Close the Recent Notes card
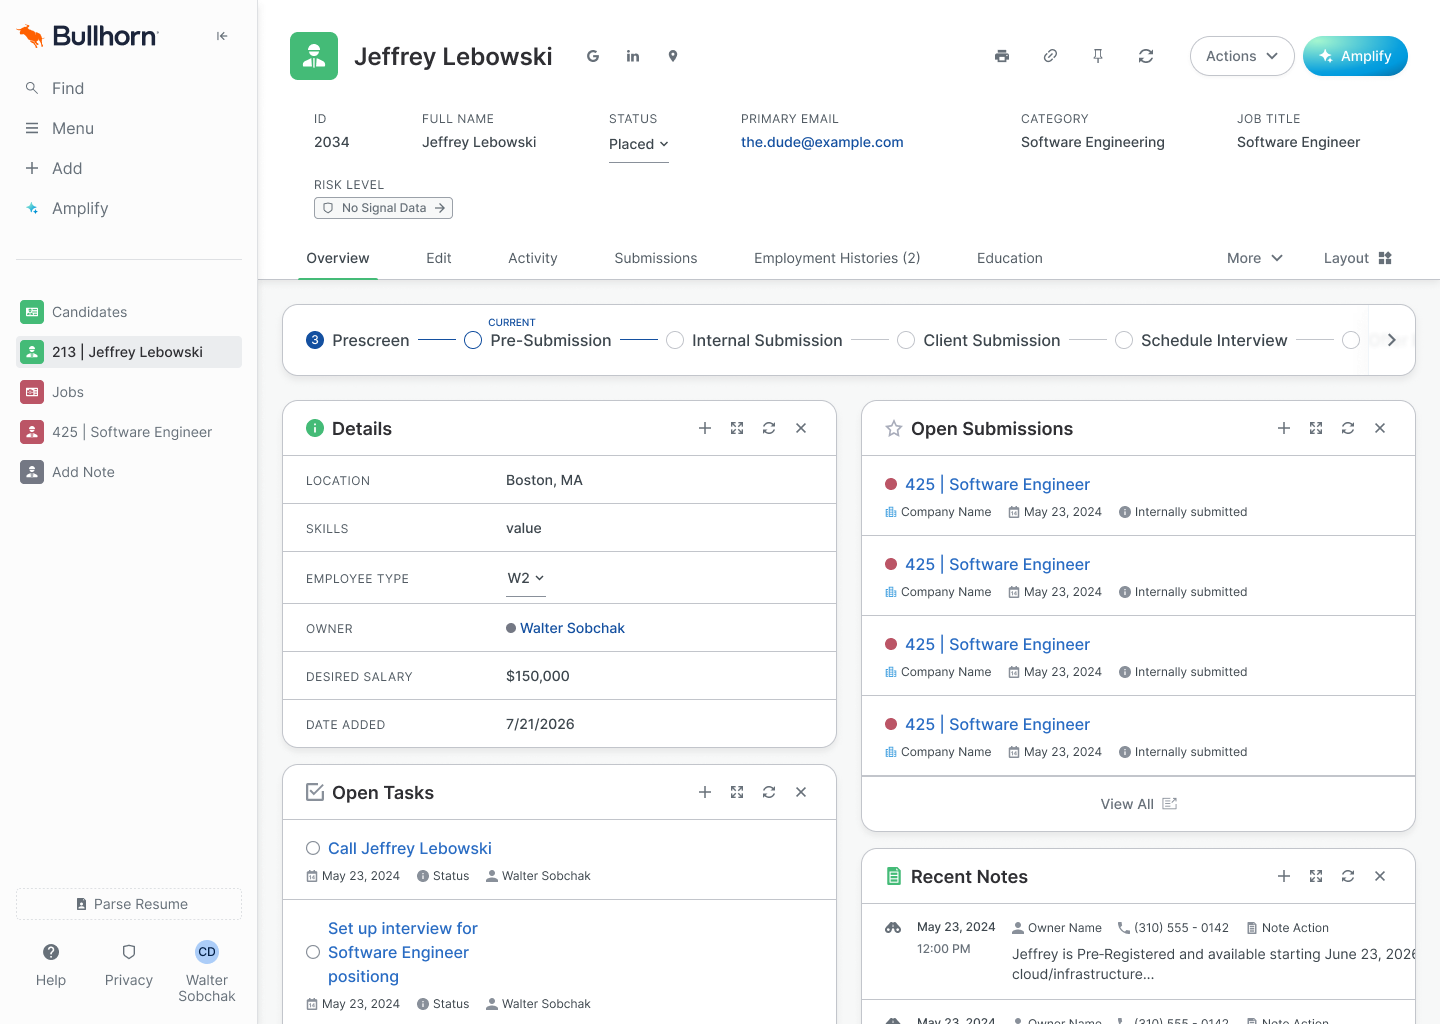The height and width of the screenshot is (1024, 1440). [1380, 876]
